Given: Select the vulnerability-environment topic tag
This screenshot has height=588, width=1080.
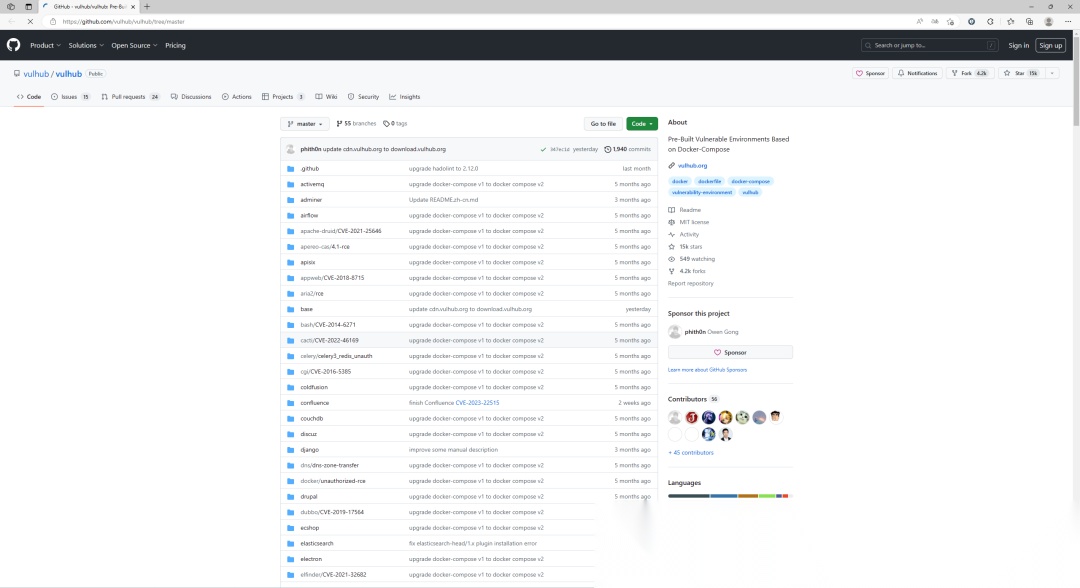Looking at the screenshot, I should click(702, 192).
